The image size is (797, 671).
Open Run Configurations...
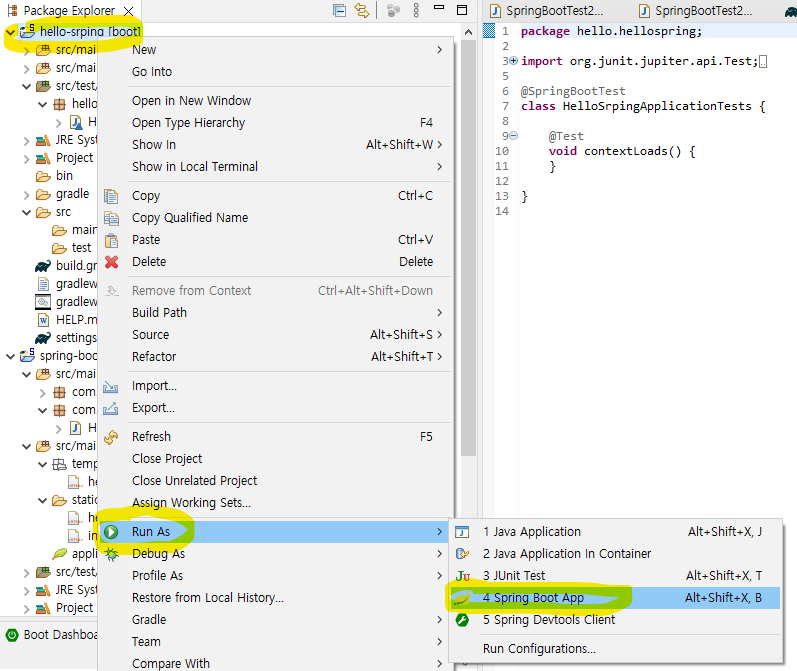coord(616,649)
